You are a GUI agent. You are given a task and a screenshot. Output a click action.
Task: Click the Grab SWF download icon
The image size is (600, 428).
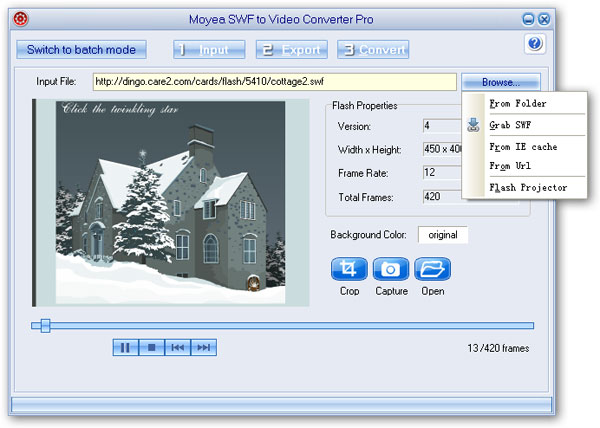[x=473, y=125]
